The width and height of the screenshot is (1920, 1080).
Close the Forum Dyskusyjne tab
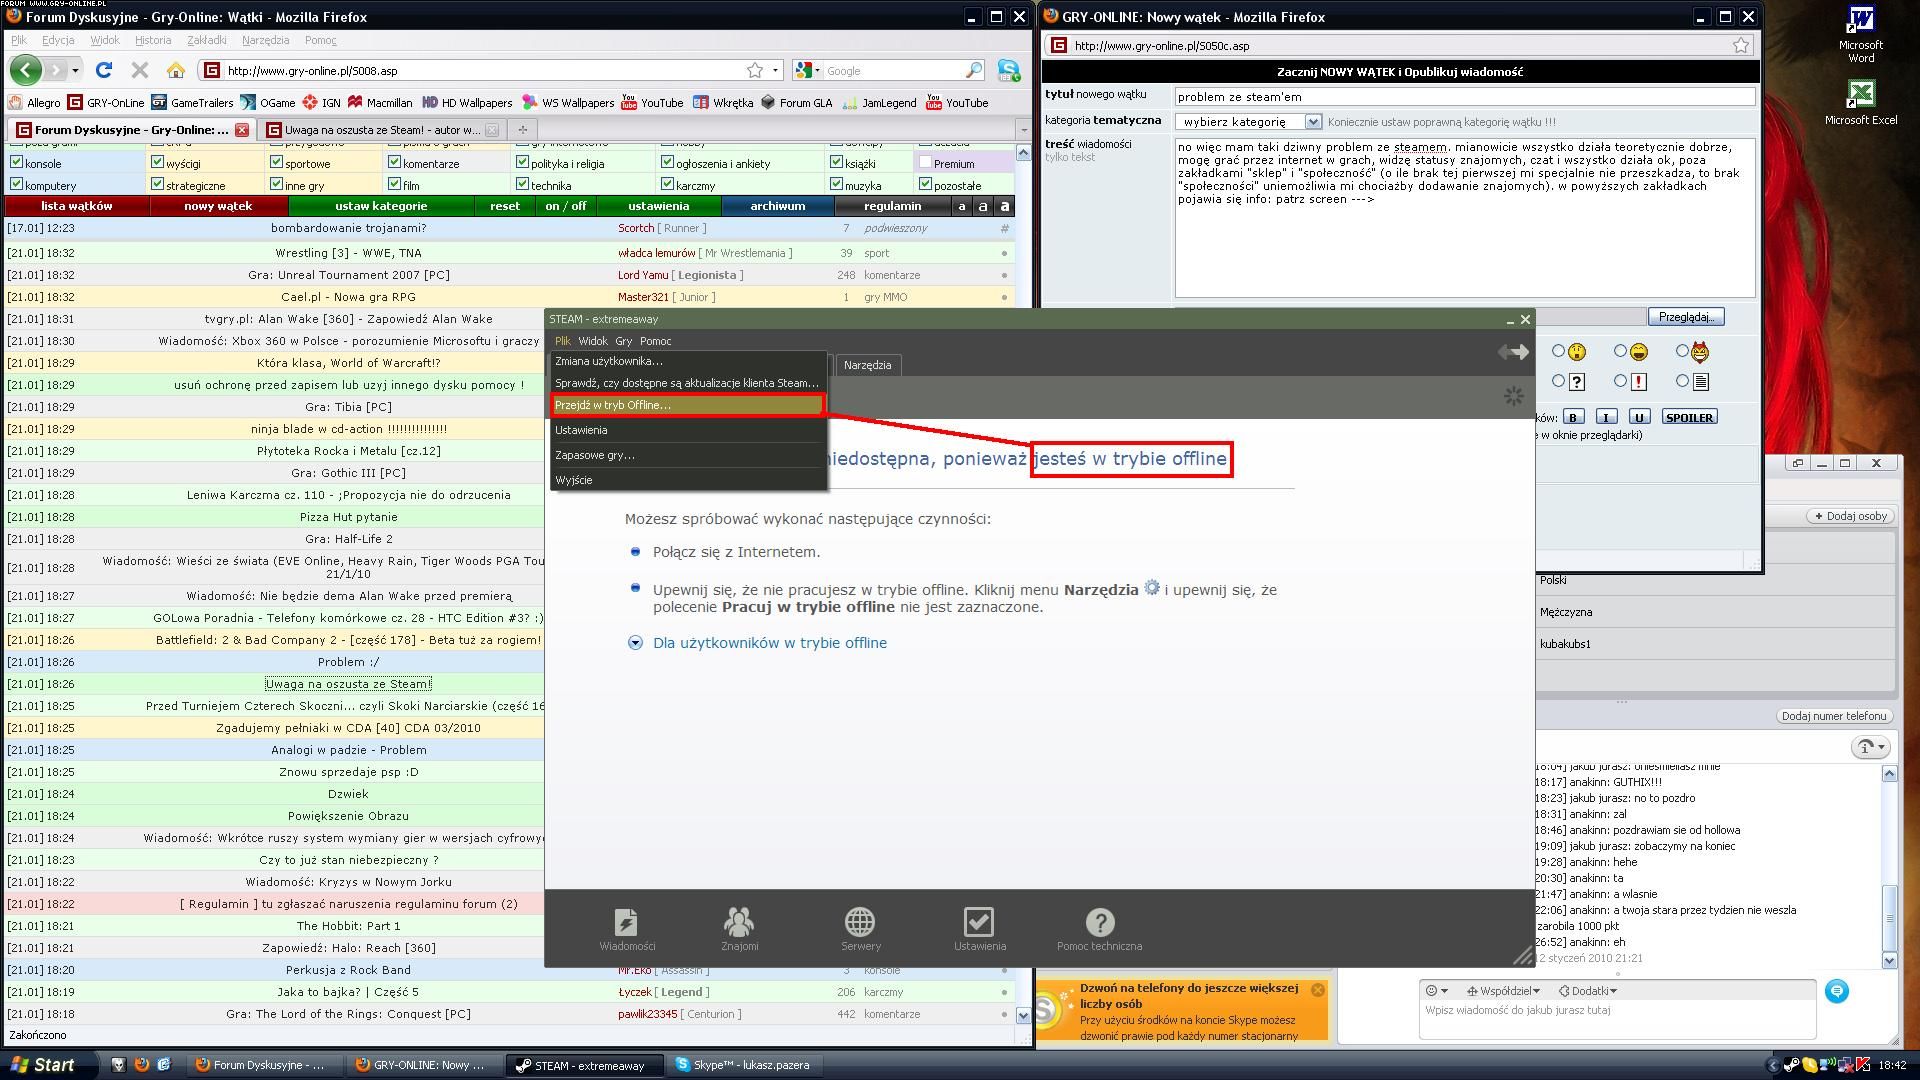tap(241, 130)
